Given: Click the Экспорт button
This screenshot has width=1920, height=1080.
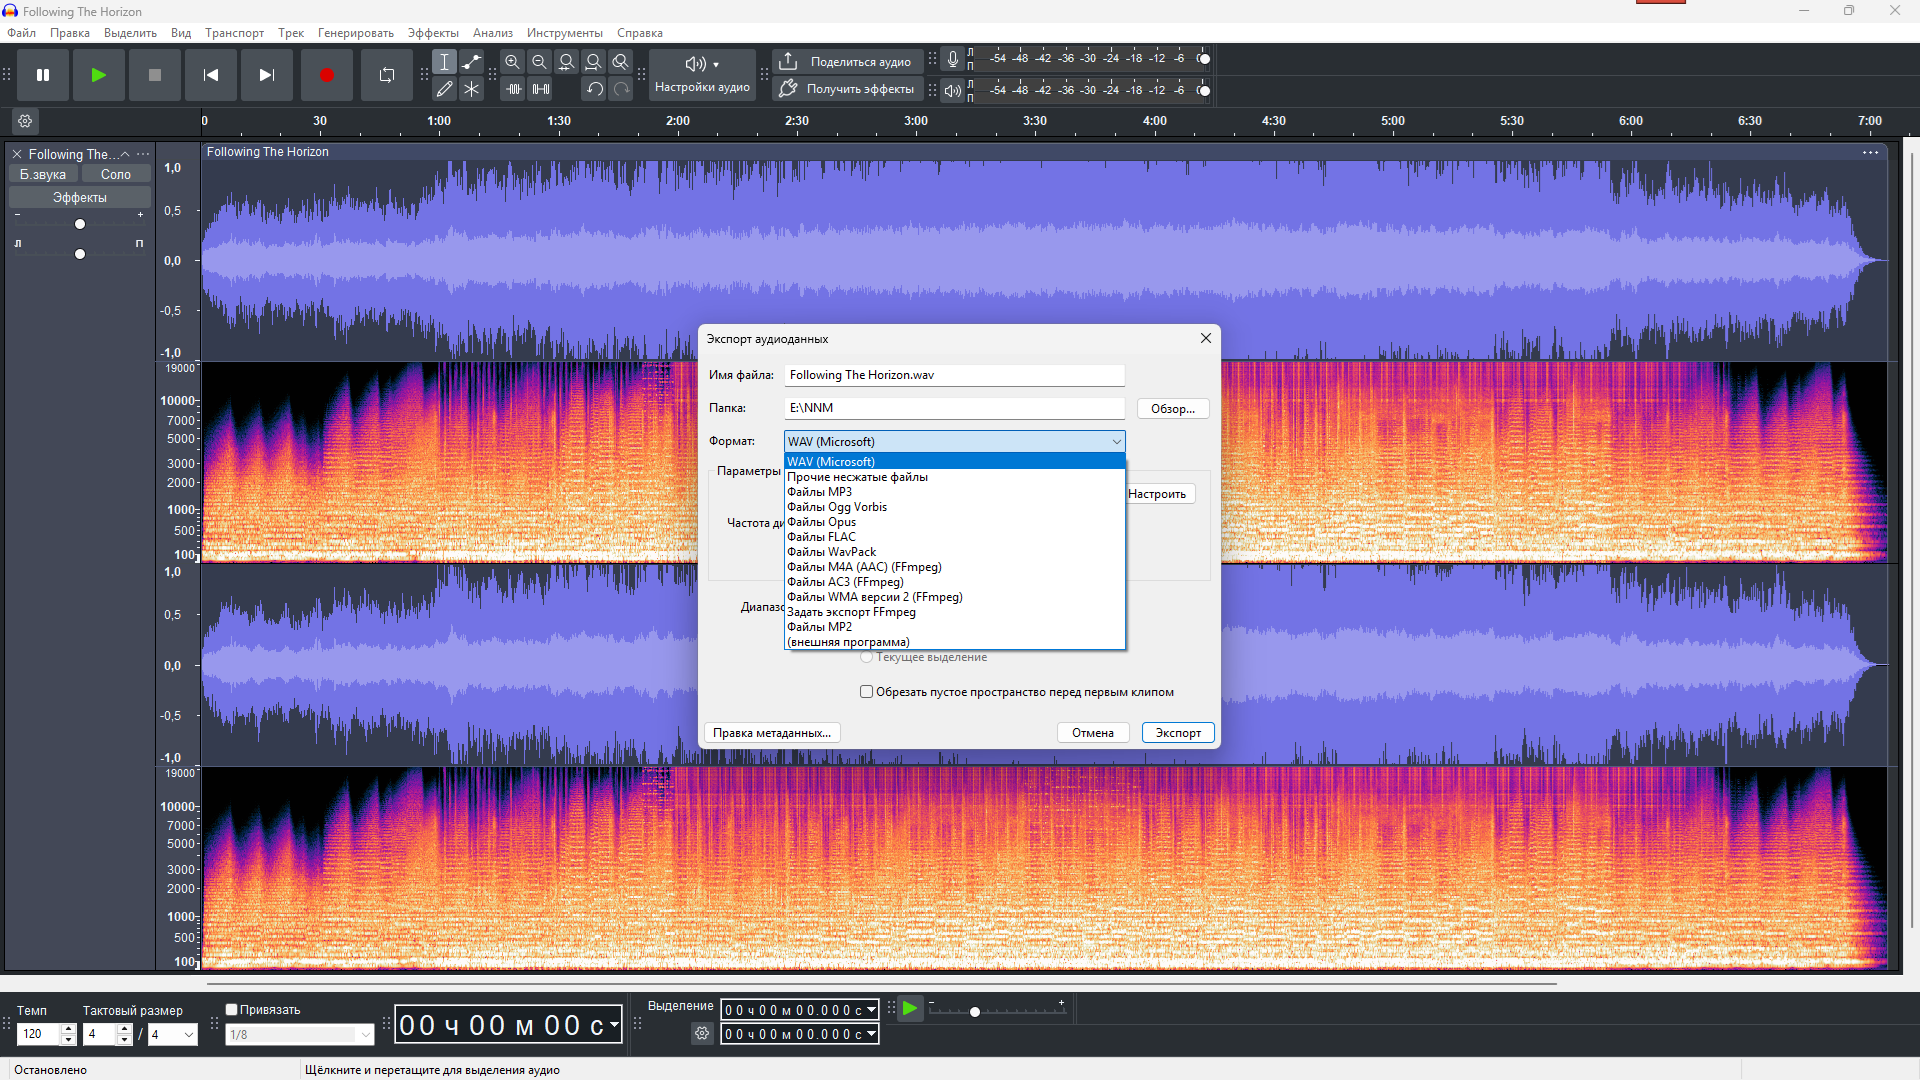Looking at the screenshot, I should (1178, 733).
